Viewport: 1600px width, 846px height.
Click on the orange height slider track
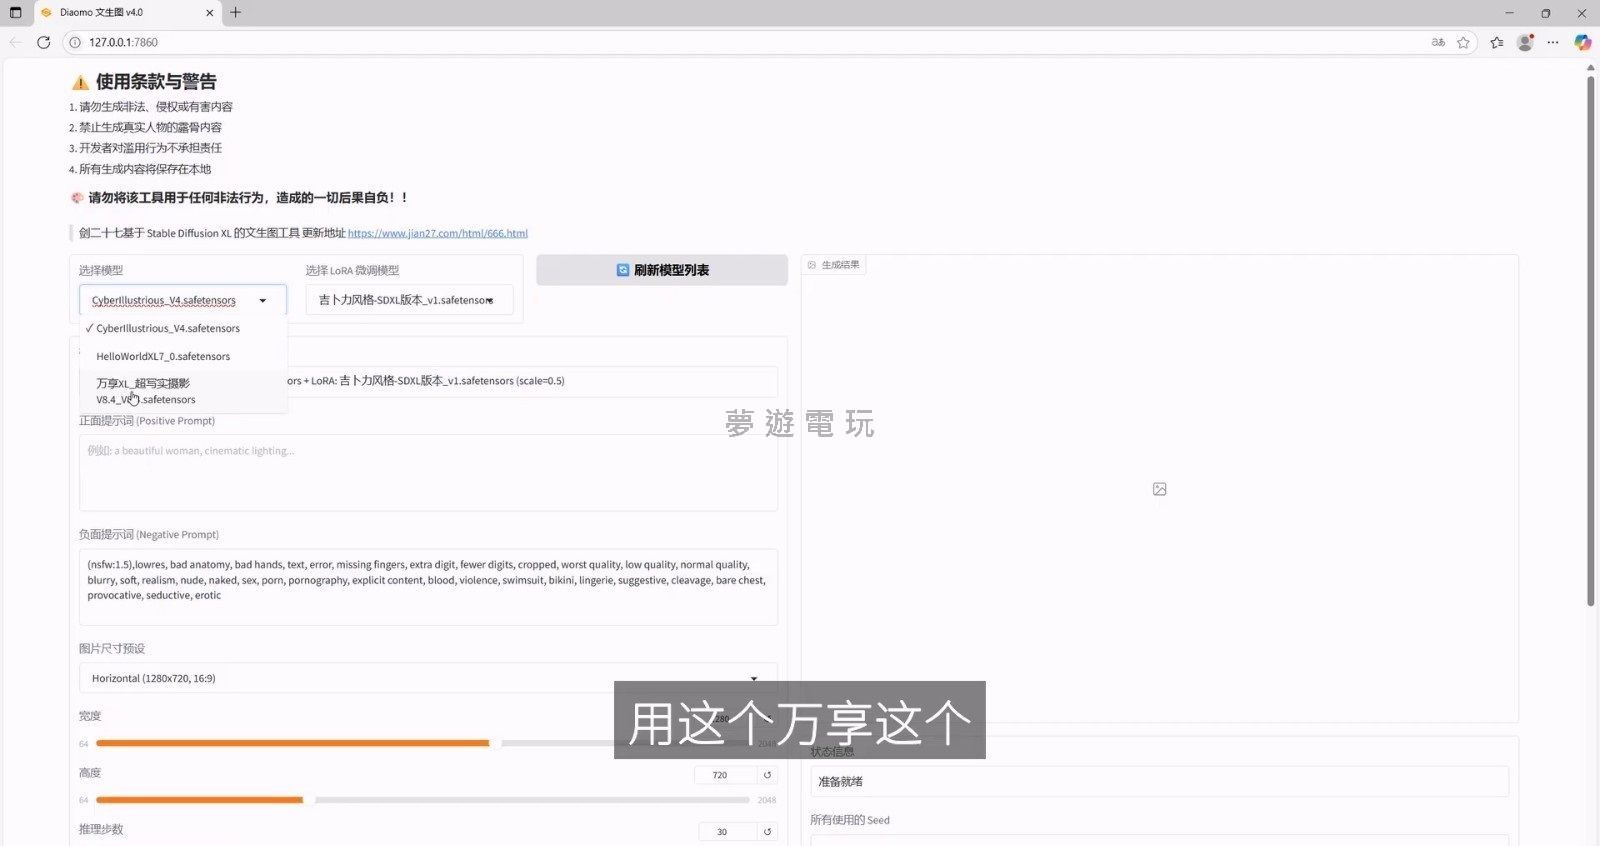[x=200, y=800]
